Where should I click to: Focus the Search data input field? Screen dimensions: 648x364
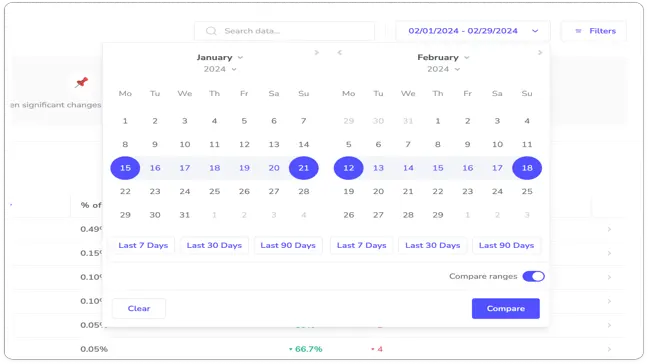pyautogui.click(x=284, y=31)
